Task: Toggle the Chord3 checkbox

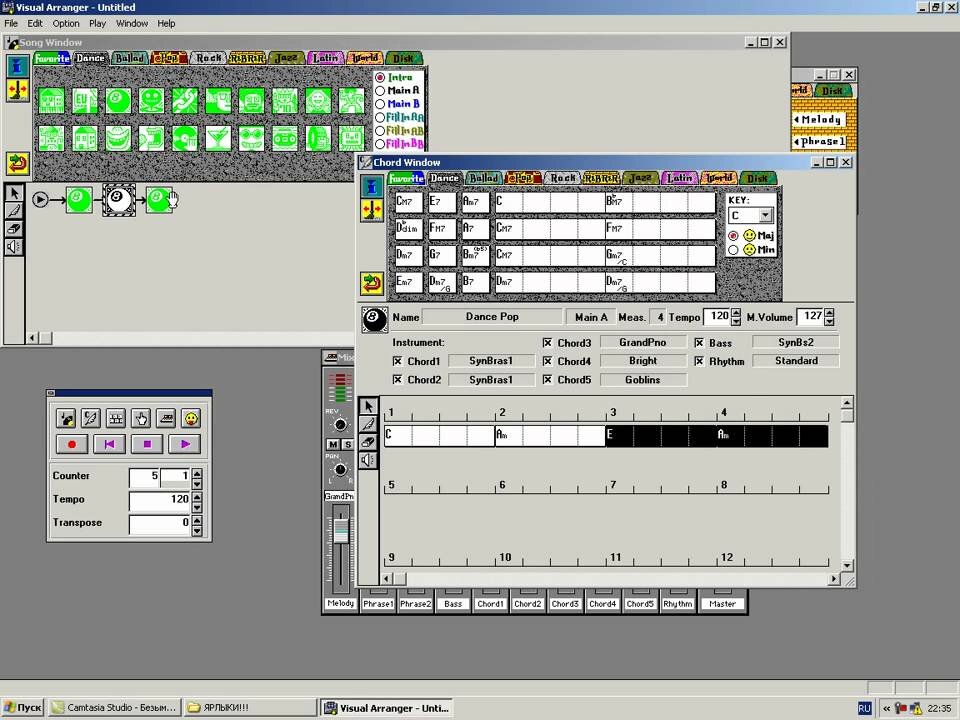Action: [547, 343]
